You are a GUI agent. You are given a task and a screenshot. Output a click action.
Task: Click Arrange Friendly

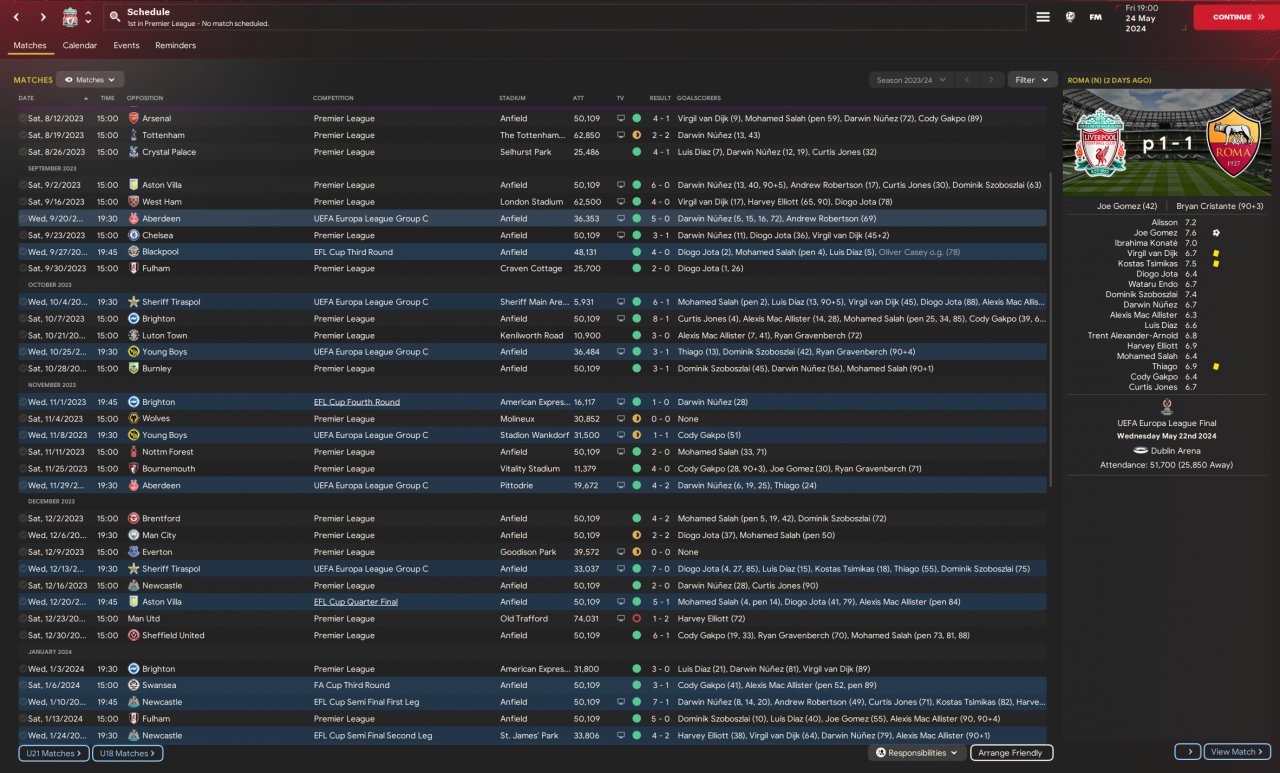(1011, 753)
